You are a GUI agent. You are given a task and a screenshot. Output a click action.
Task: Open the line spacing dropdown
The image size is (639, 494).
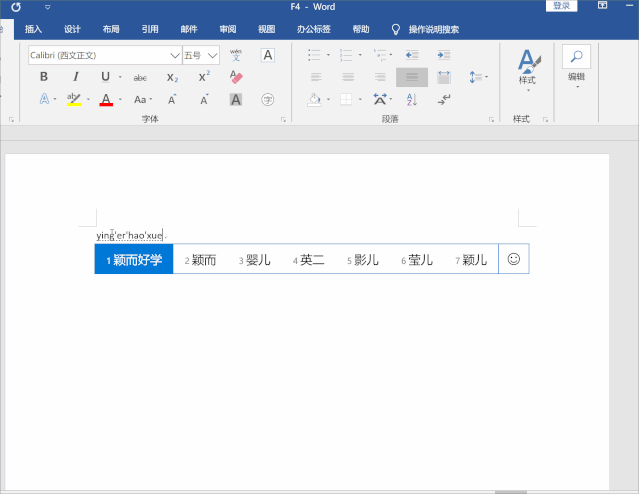(477, 77)
